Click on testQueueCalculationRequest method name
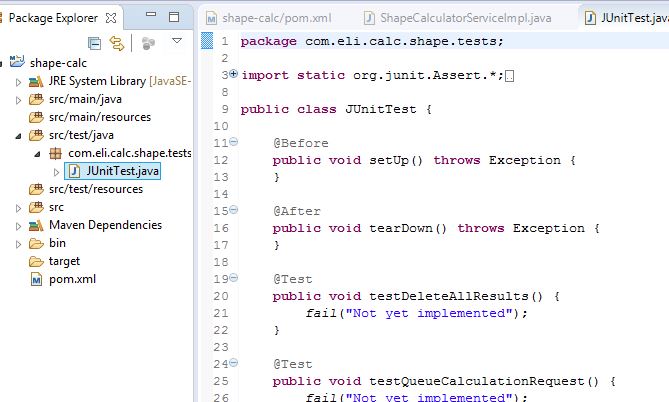The width and height of the screenshot is (669, 402). click(x=477, y=382)
